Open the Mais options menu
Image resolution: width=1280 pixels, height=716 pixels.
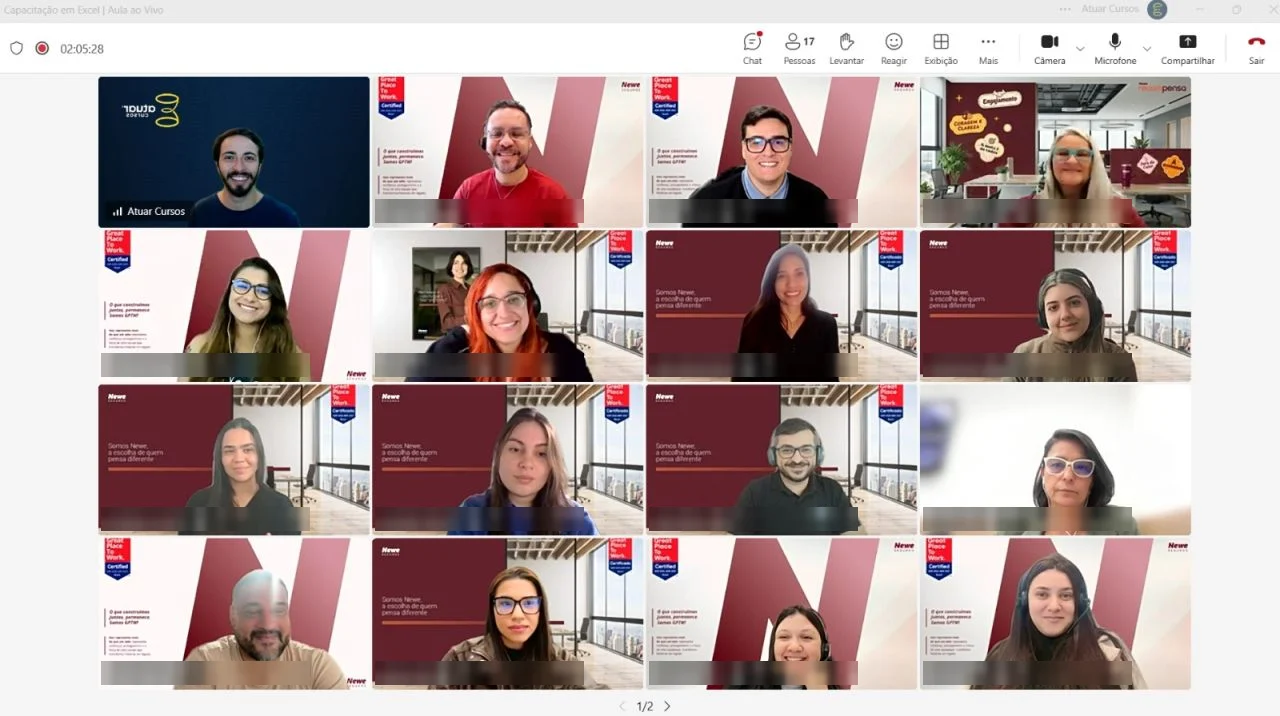[988, 48]
